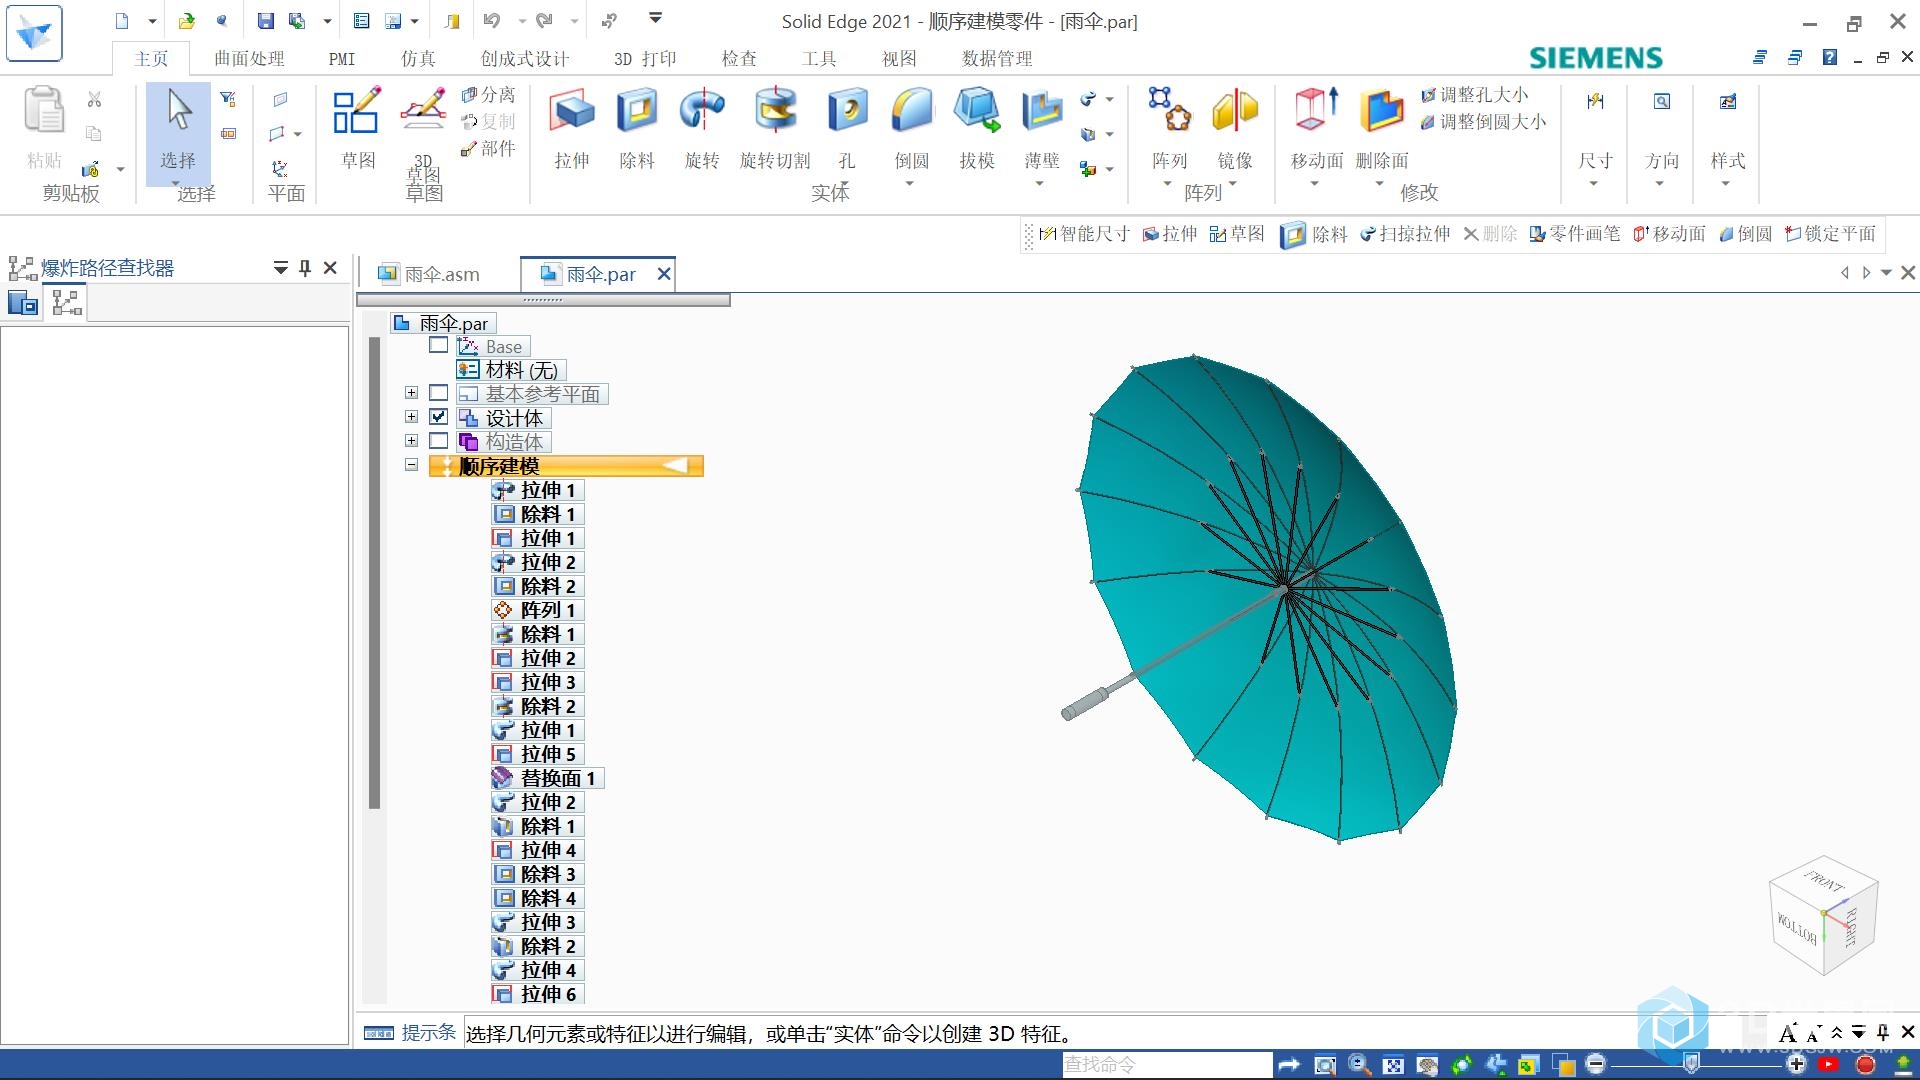Open the 移动面 dropdown arrow

tap(1315, 184)
